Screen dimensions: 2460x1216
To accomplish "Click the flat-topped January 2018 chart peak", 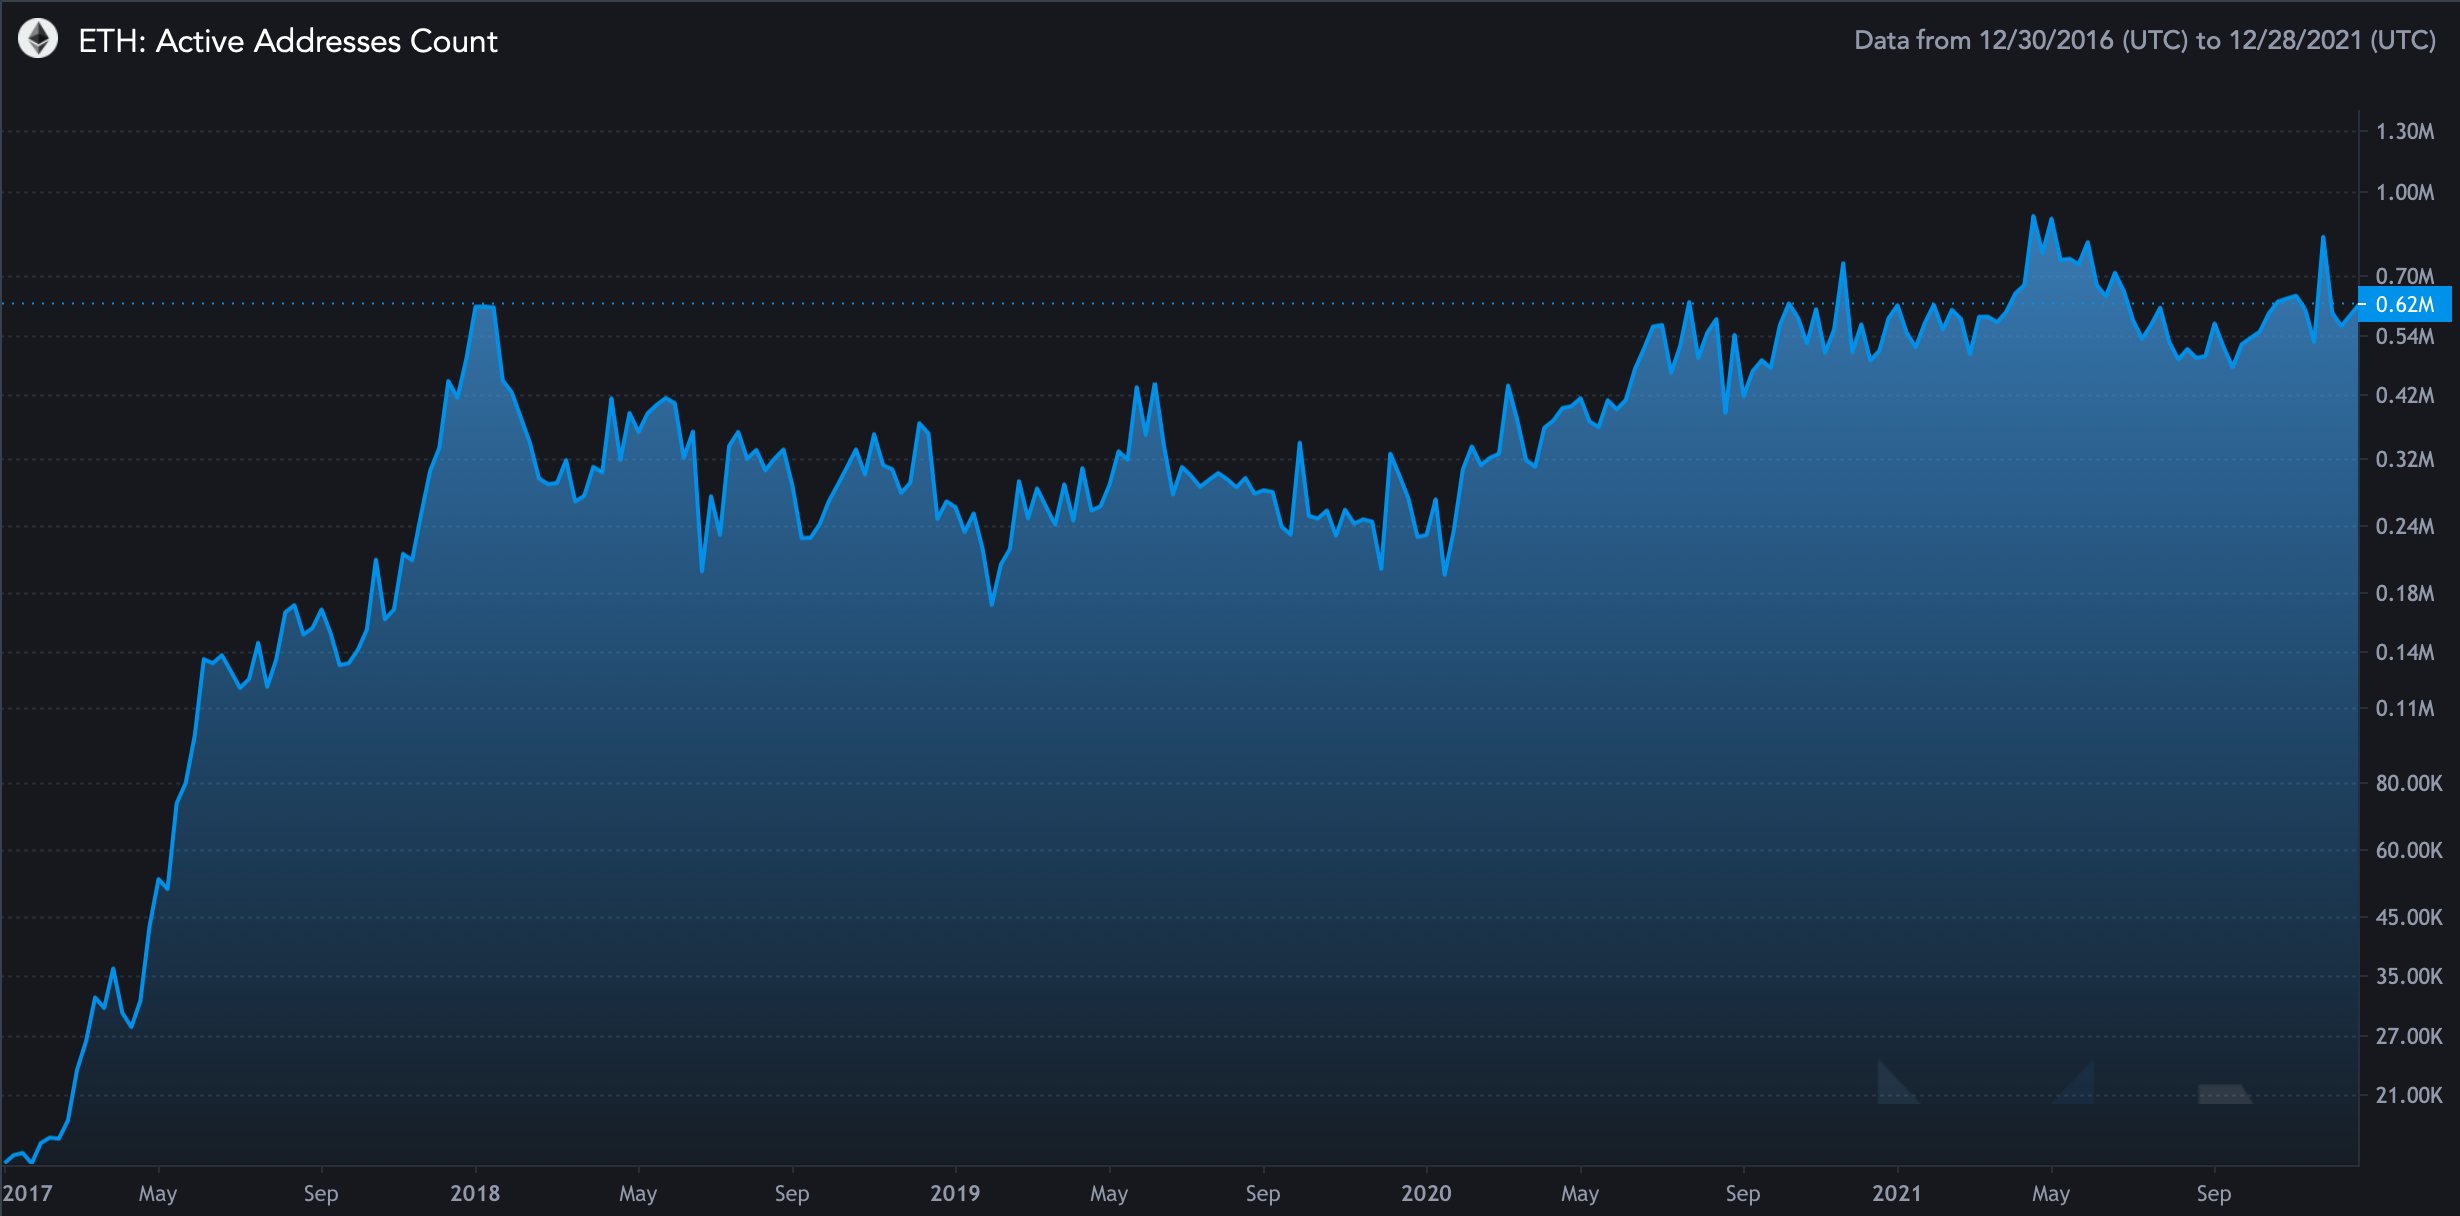I will (x=484, y=306).
